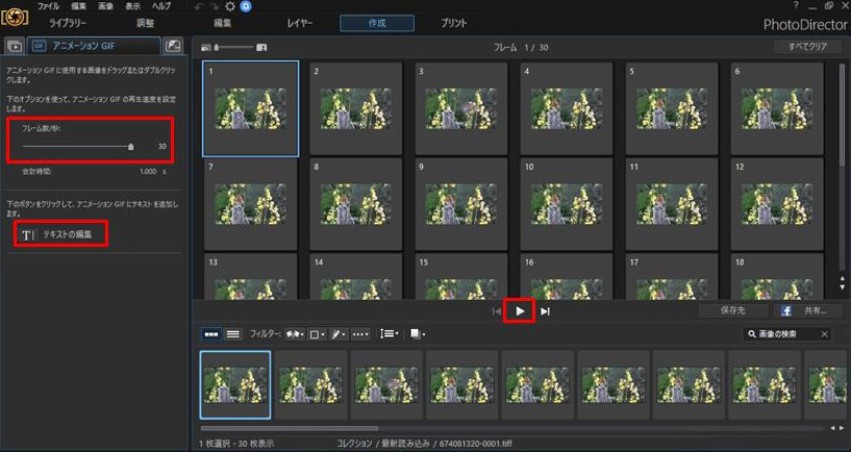Click the large thumbnail size icon

point(262,48)
